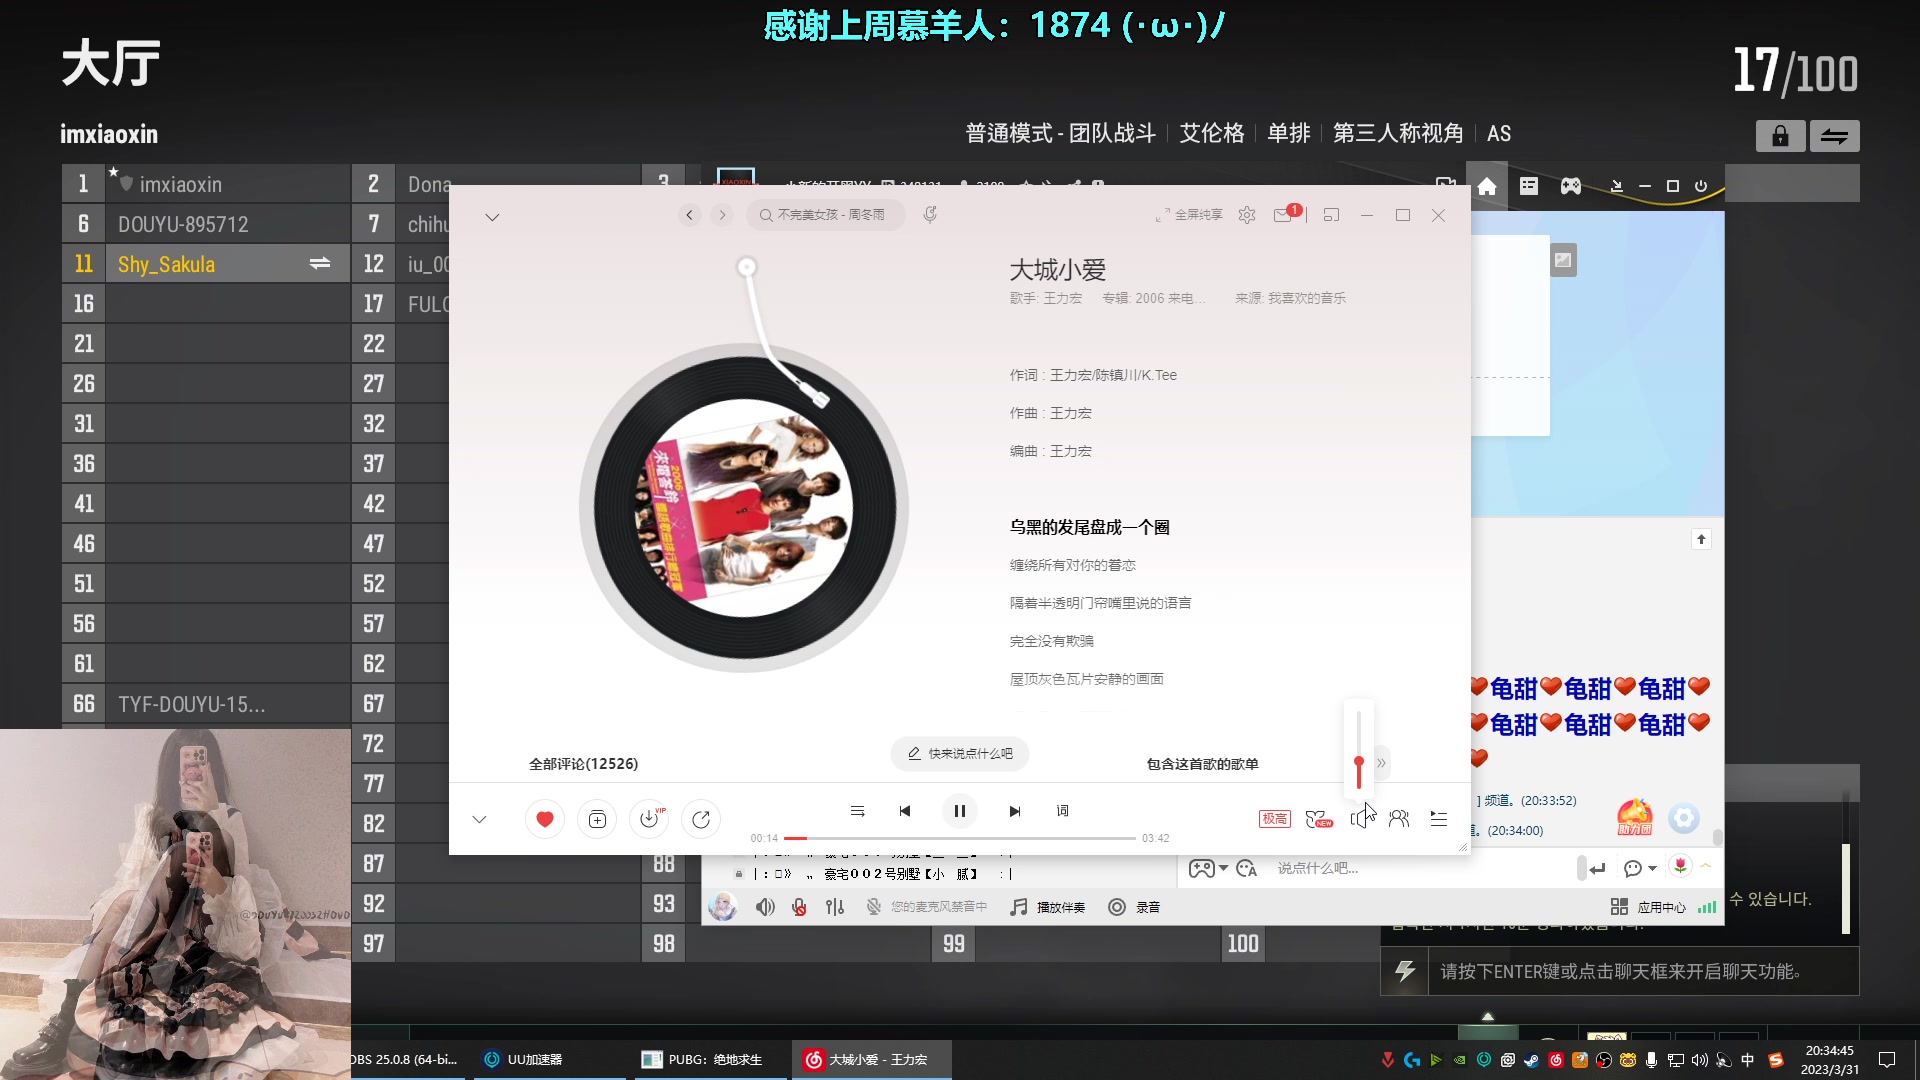Click the swap teams arrows button
This screenshot has width=1920, height=1080.
coord(1834,136)
